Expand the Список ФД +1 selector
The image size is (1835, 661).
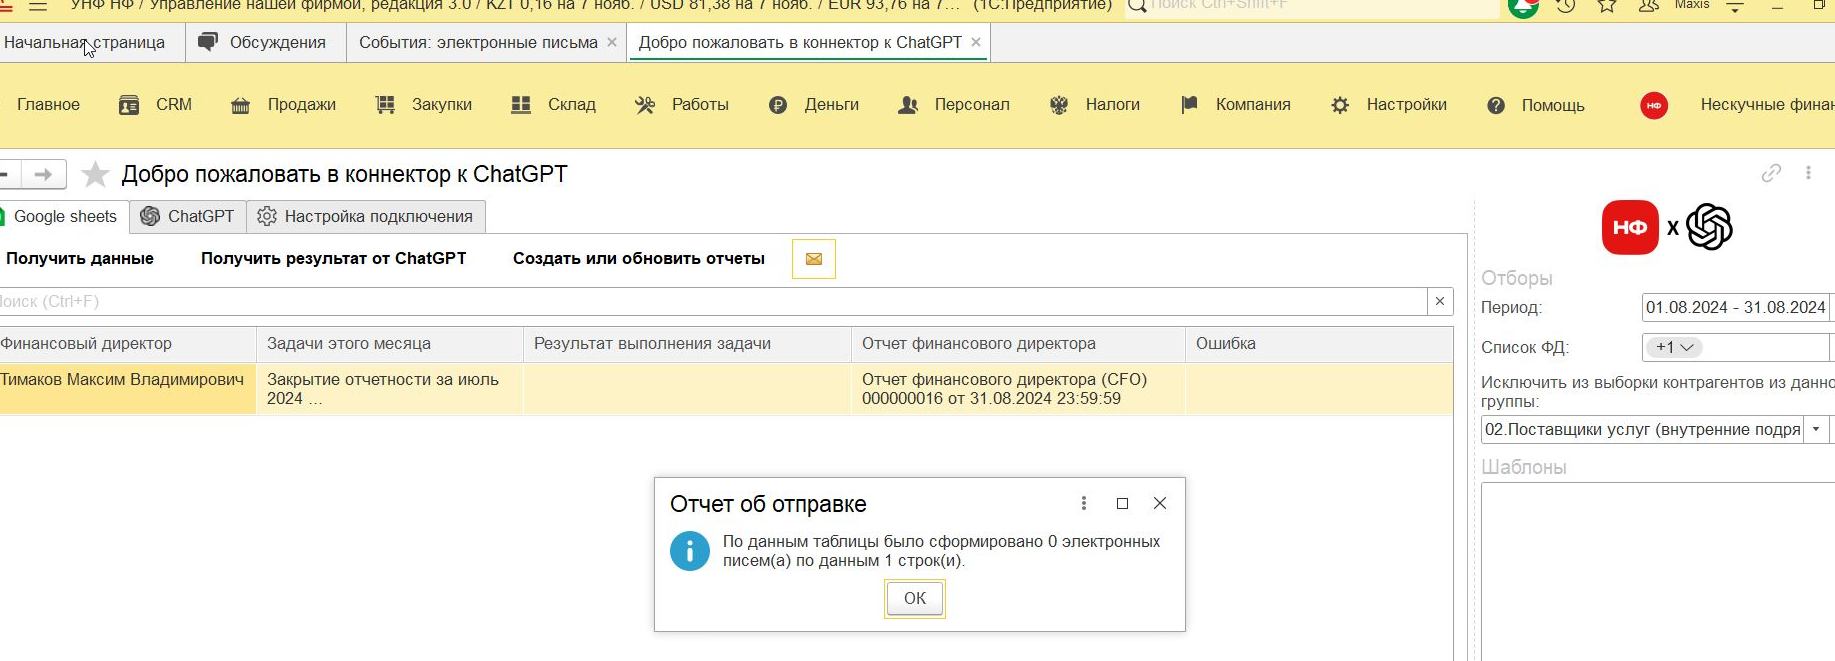point(1674,347)
